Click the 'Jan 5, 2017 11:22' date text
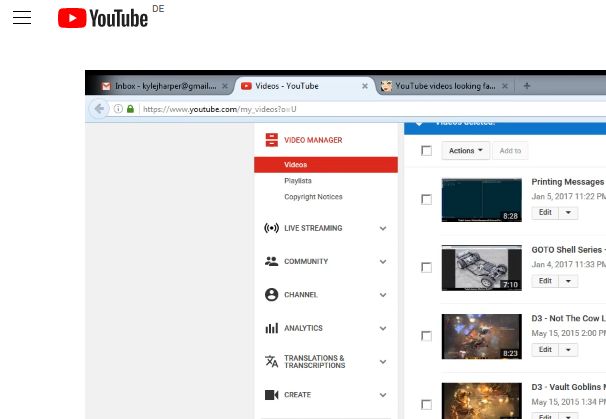 coord(568,196)
